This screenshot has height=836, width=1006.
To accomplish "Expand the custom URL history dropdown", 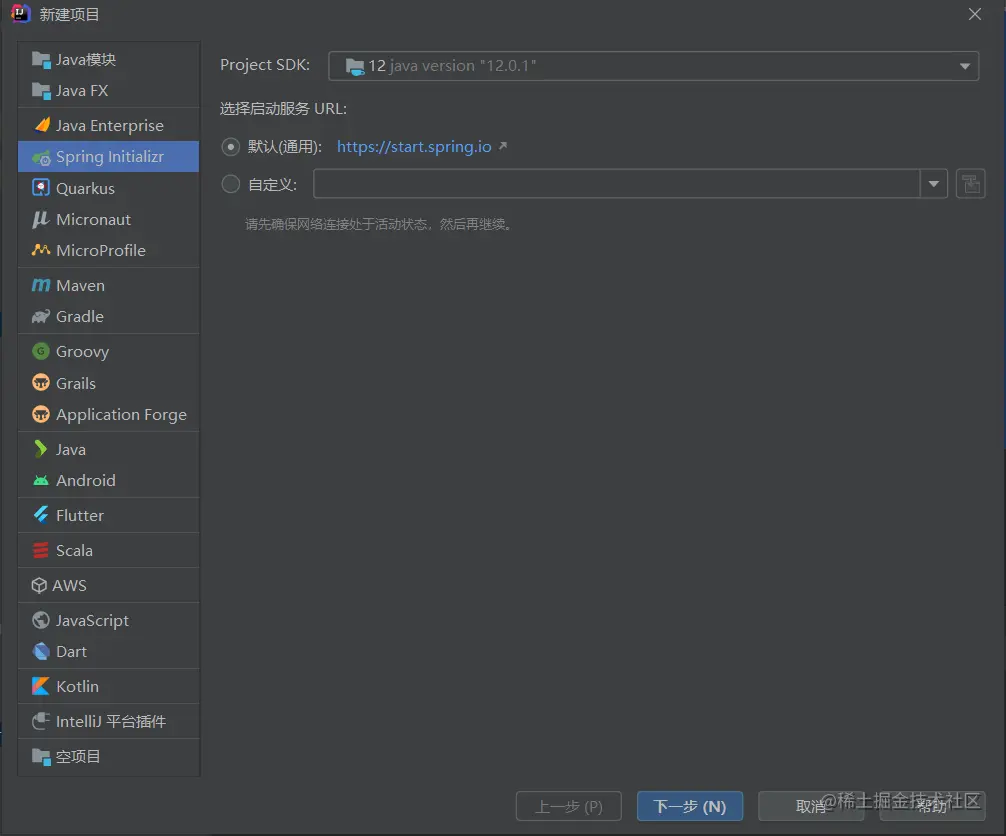I will tap(934, 184).
